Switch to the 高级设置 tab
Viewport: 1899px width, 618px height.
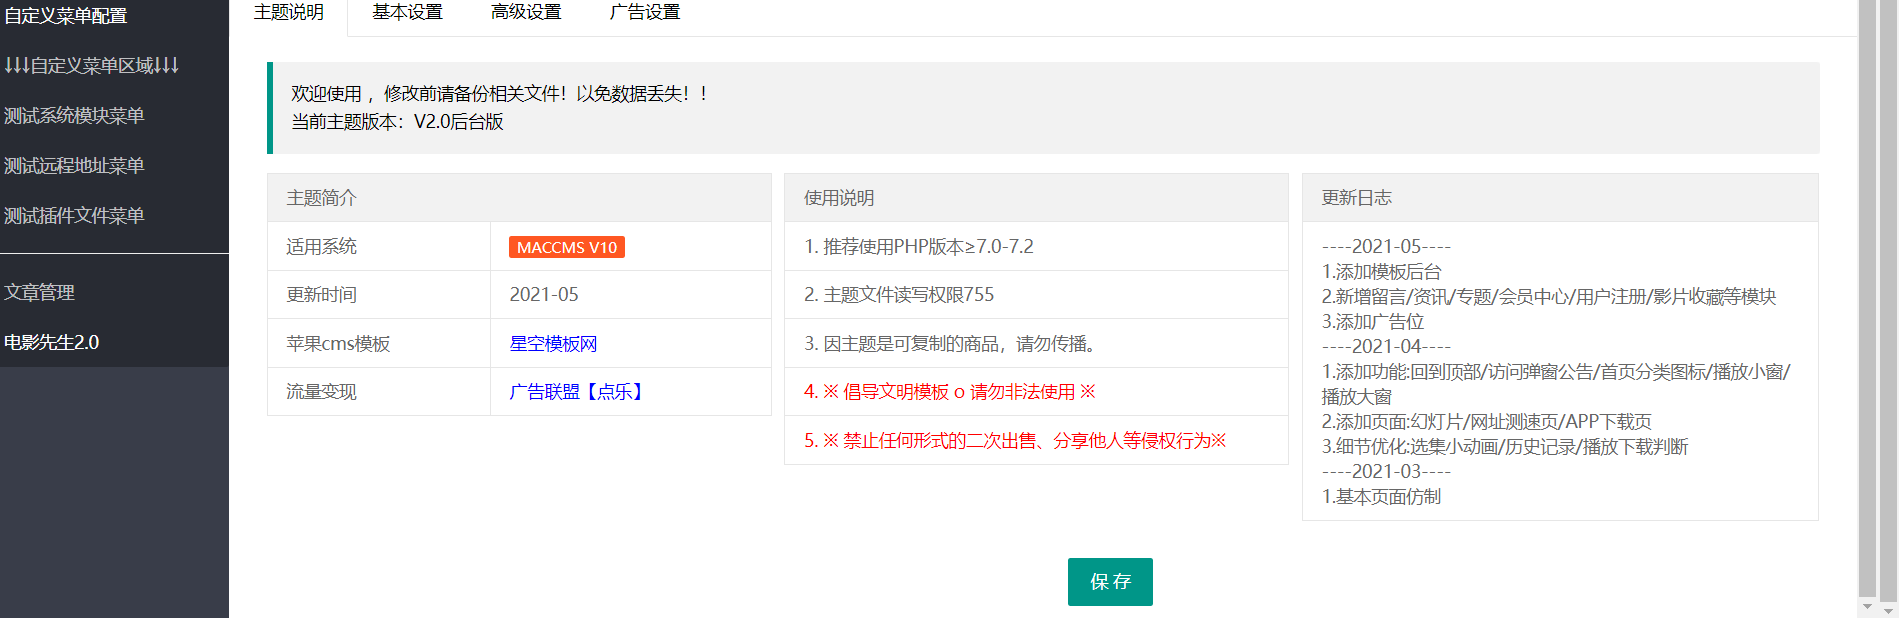526,13
